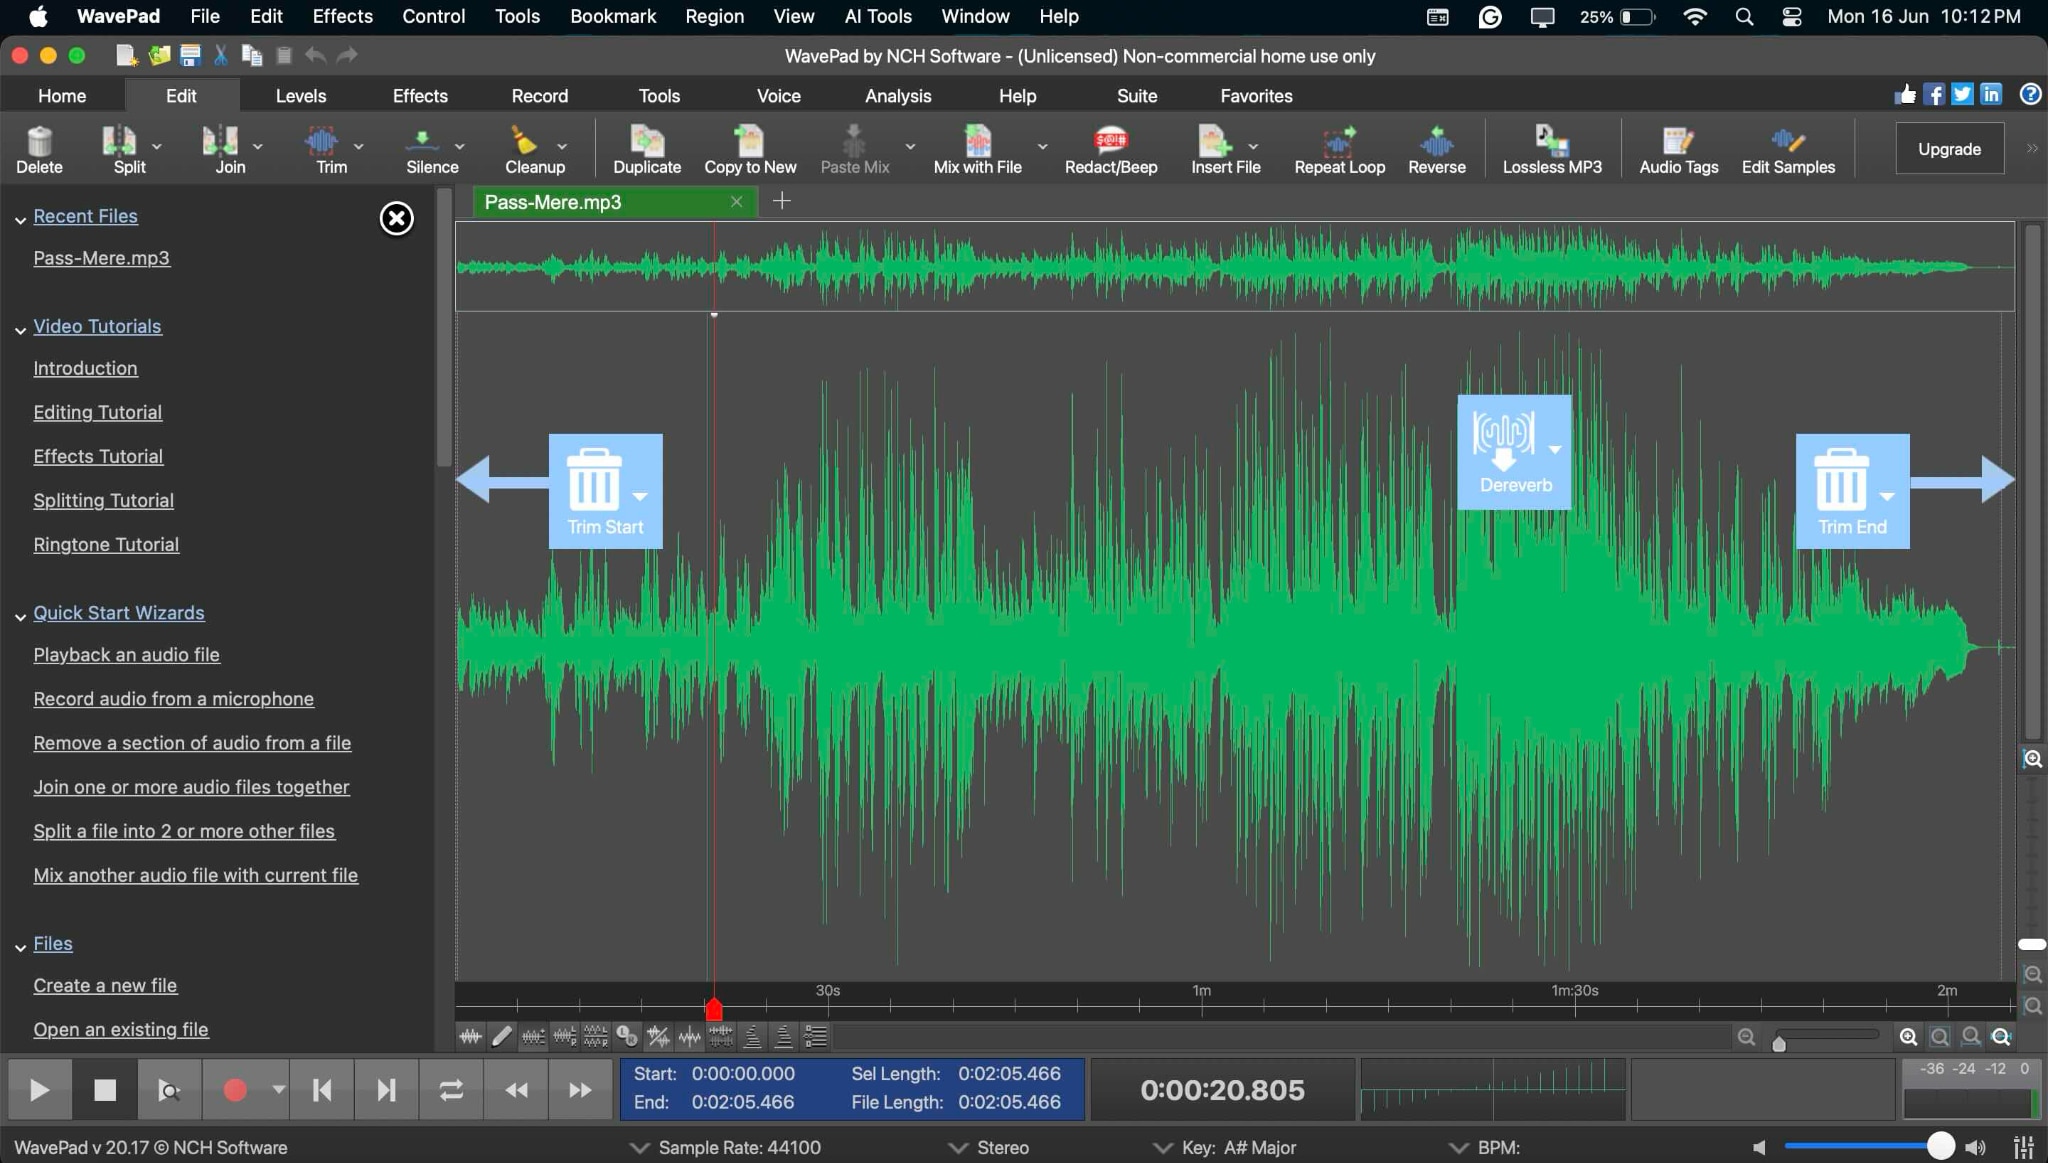Open the Voice ribbon tab

[778, 96]
